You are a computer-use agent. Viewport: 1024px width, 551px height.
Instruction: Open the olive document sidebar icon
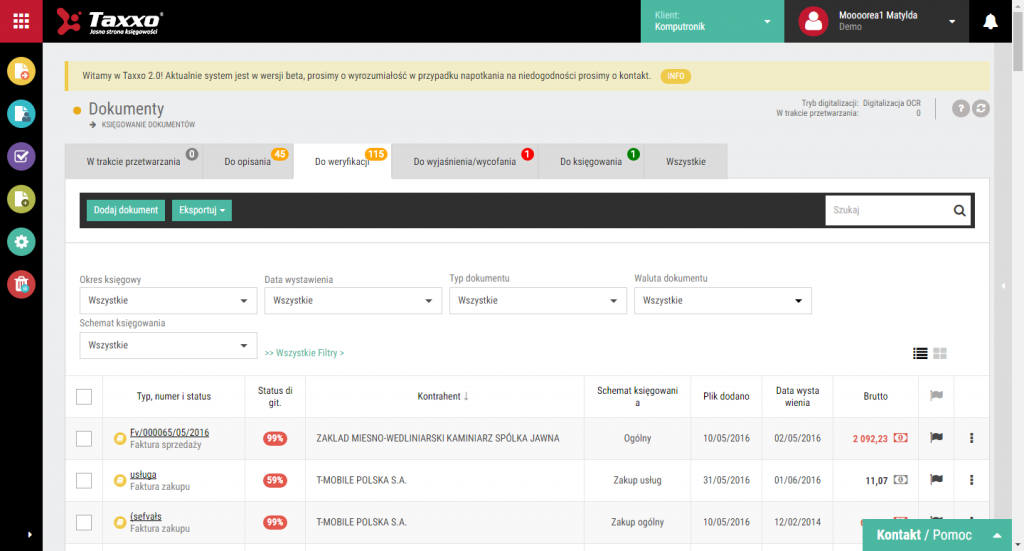coord(21,199)
